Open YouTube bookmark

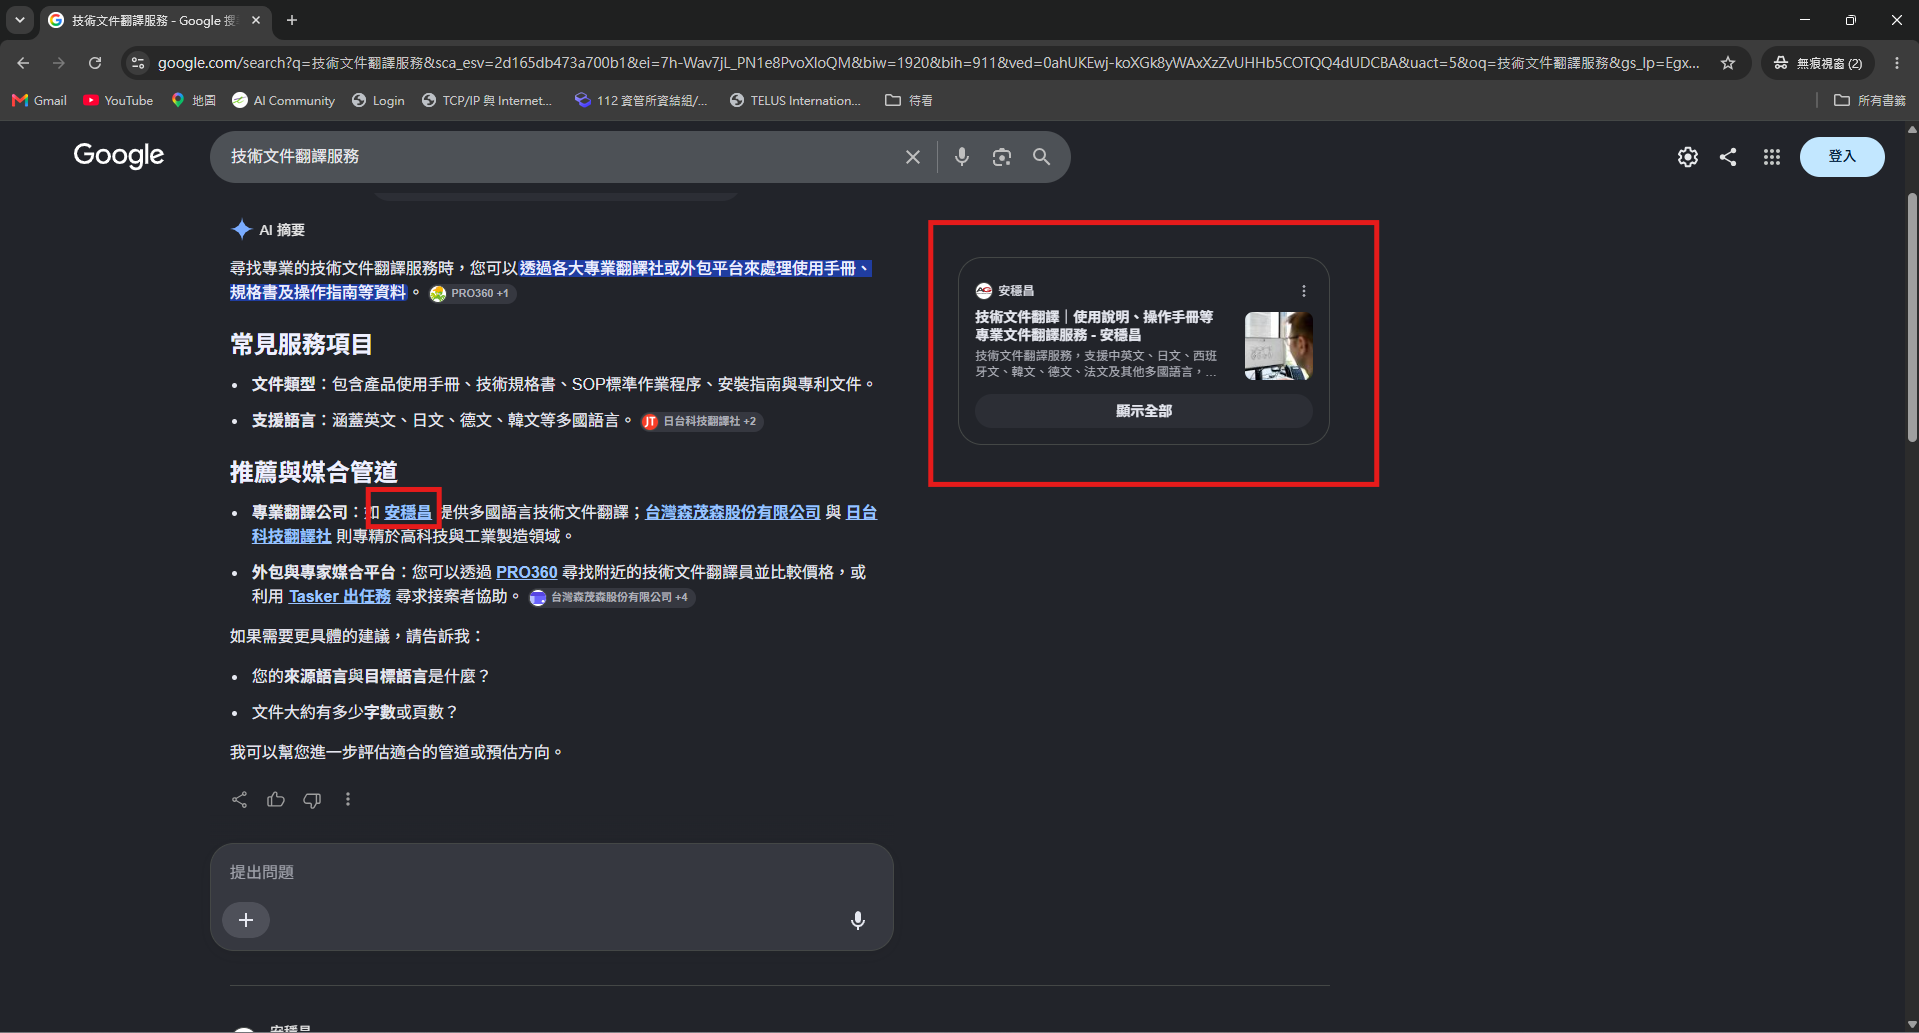tap(118, 100)
